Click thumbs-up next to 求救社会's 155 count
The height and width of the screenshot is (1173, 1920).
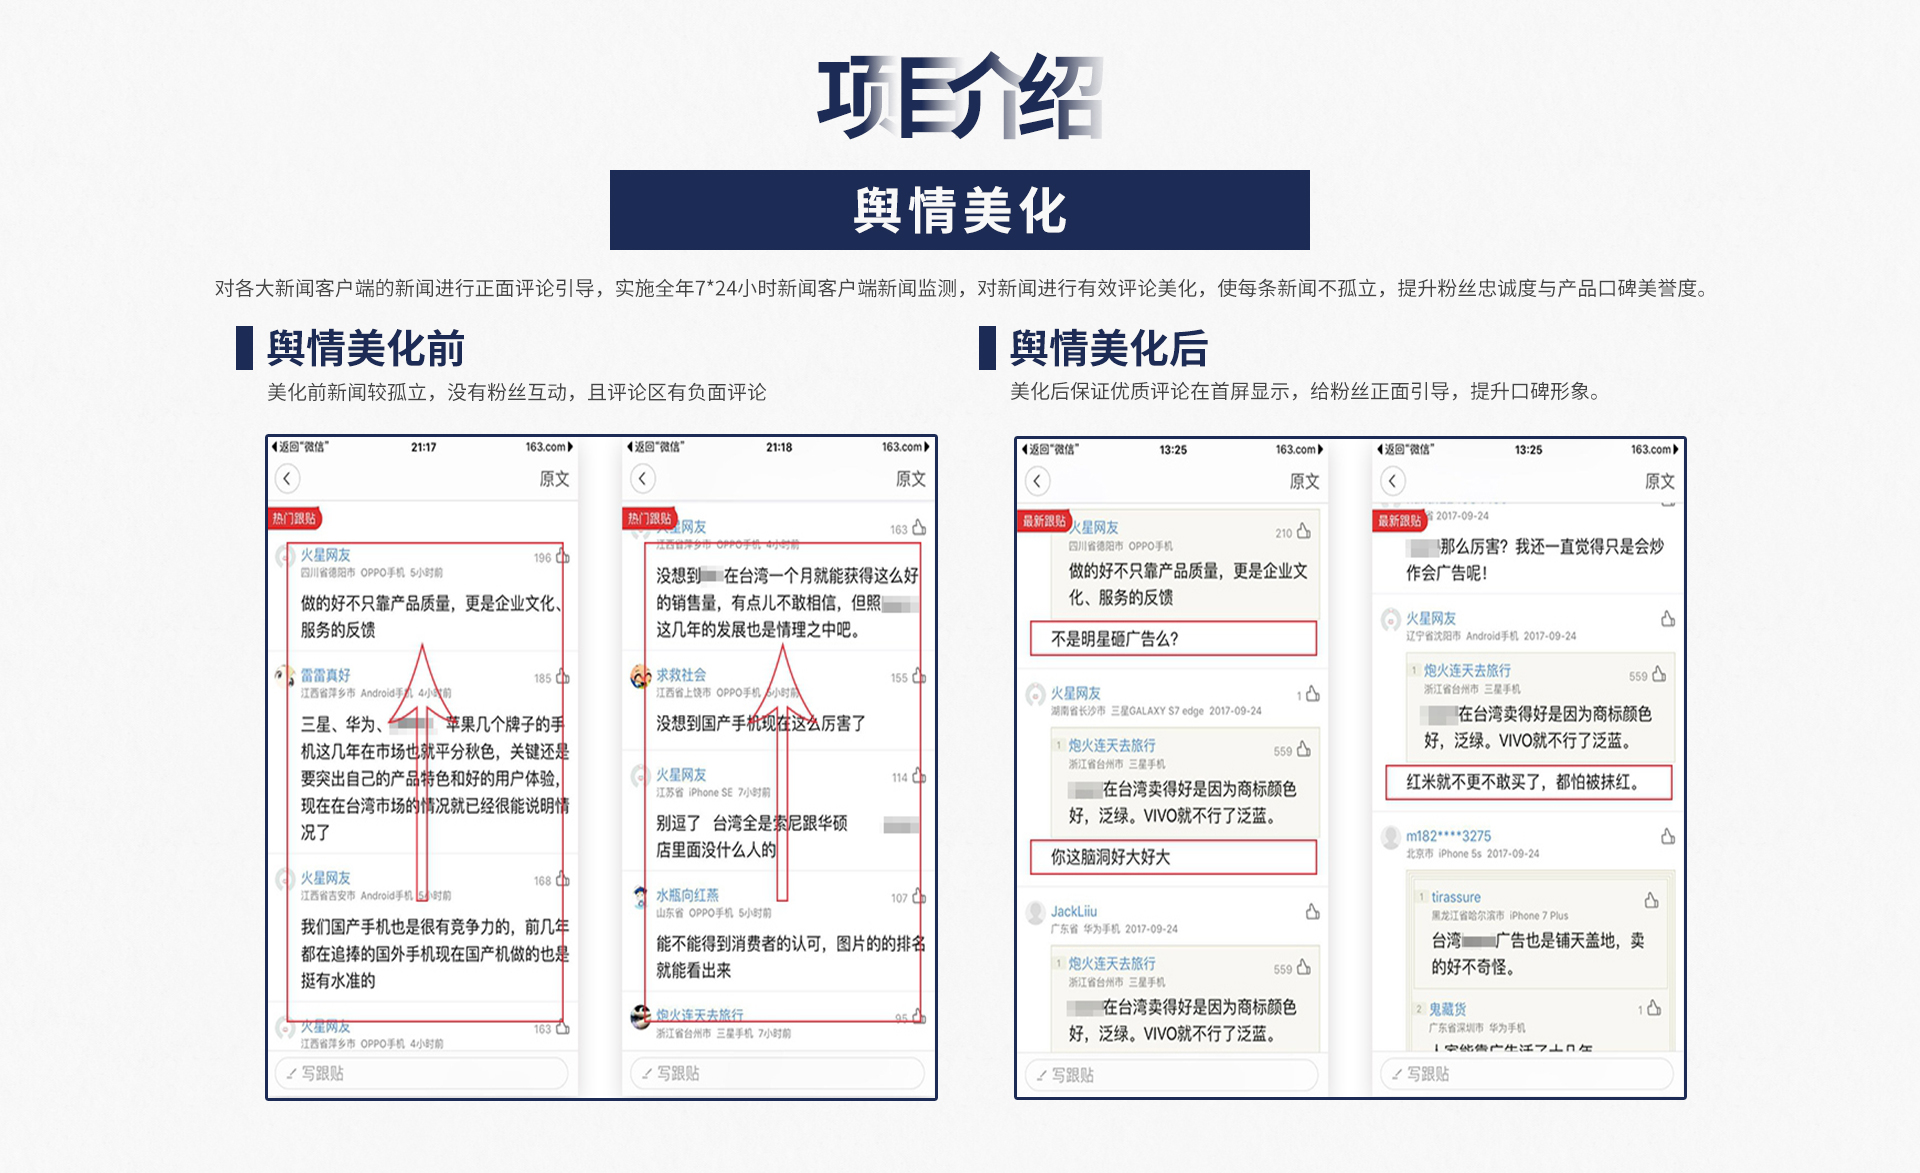918,677
